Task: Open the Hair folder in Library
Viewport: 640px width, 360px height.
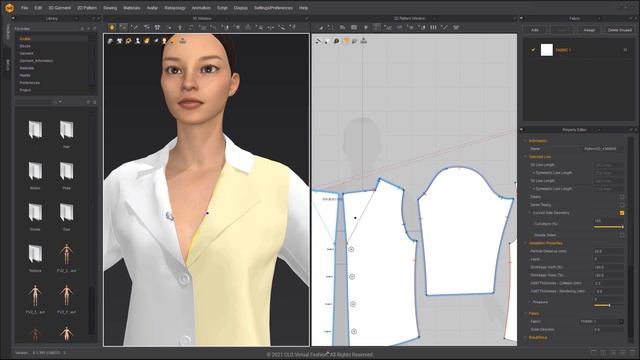Action: click(66, 133)
